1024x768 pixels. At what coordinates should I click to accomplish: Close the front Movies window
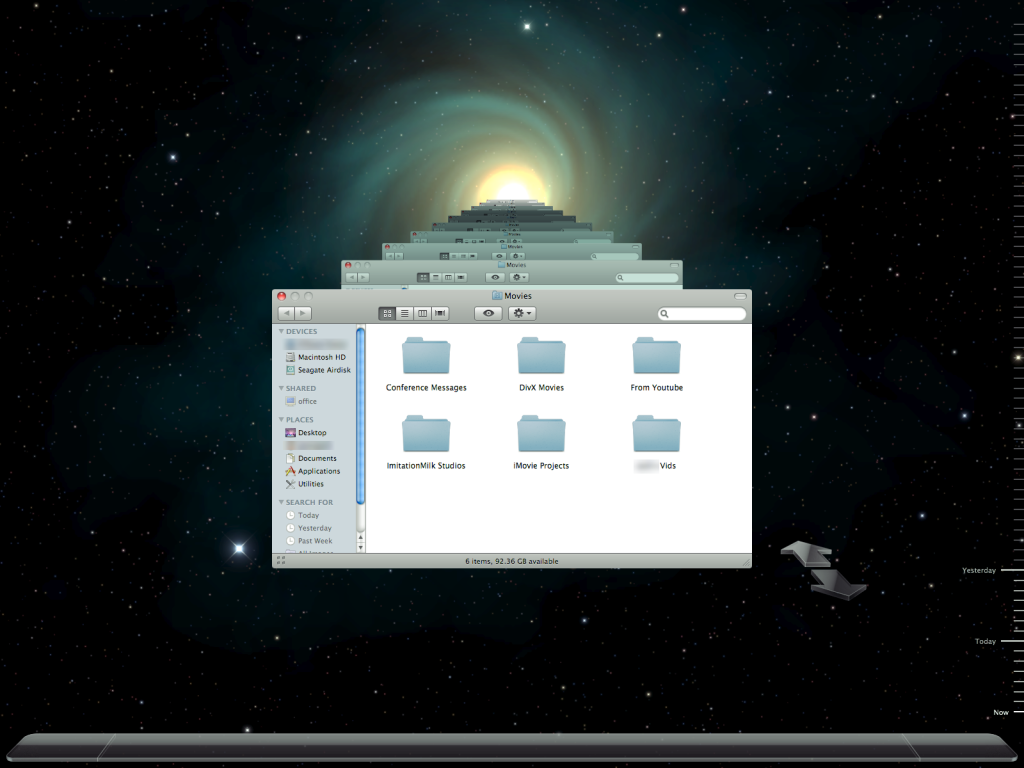pos(281,296)
